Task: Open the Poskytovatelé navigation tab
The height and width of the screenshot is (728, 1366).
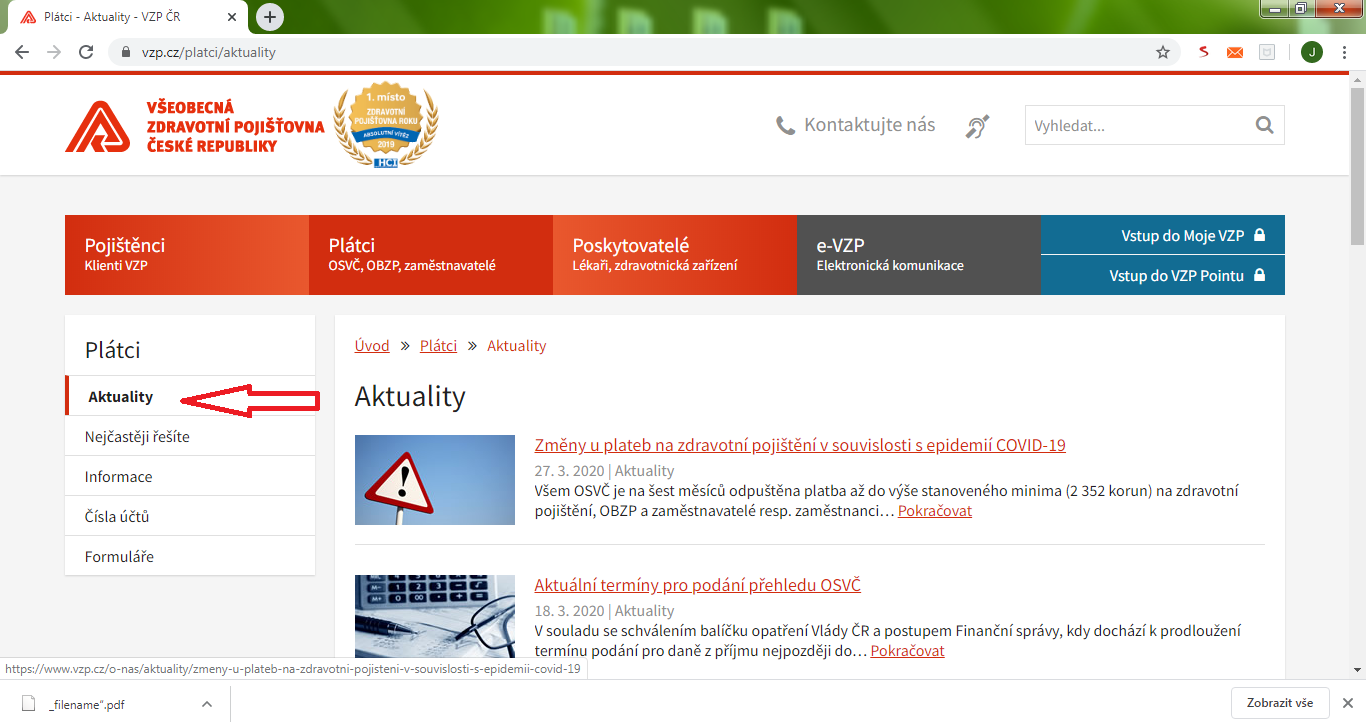Action: pos(675,255)
